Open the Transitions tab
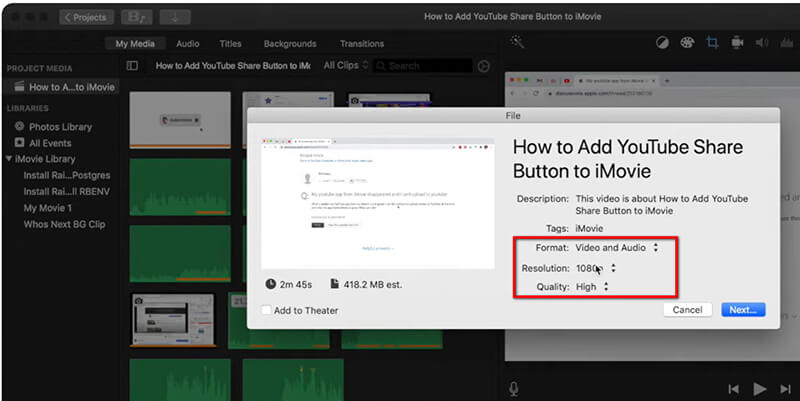This screenshot has height=401, width=800. pyautogui.click(x=362, y=44)
